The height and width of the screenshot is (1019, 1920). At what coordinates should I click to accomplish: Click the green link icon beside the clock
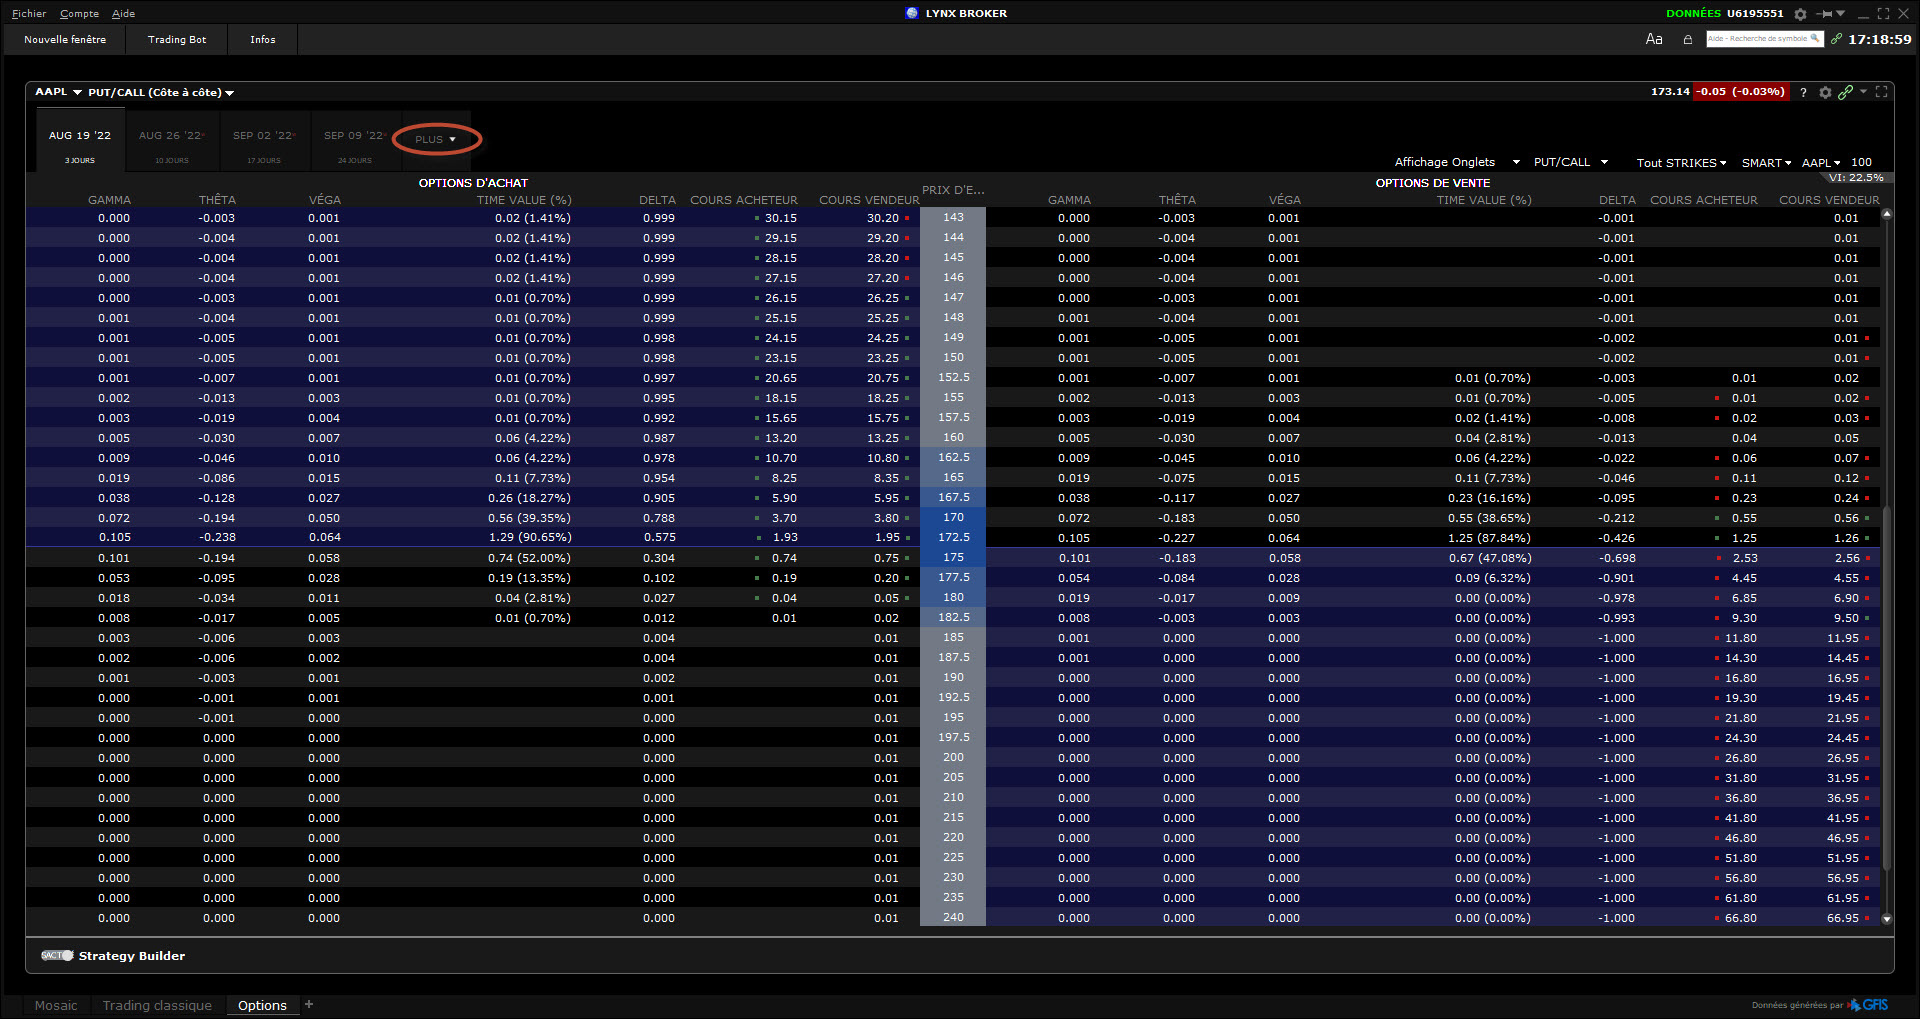[x=1836, y=39]
